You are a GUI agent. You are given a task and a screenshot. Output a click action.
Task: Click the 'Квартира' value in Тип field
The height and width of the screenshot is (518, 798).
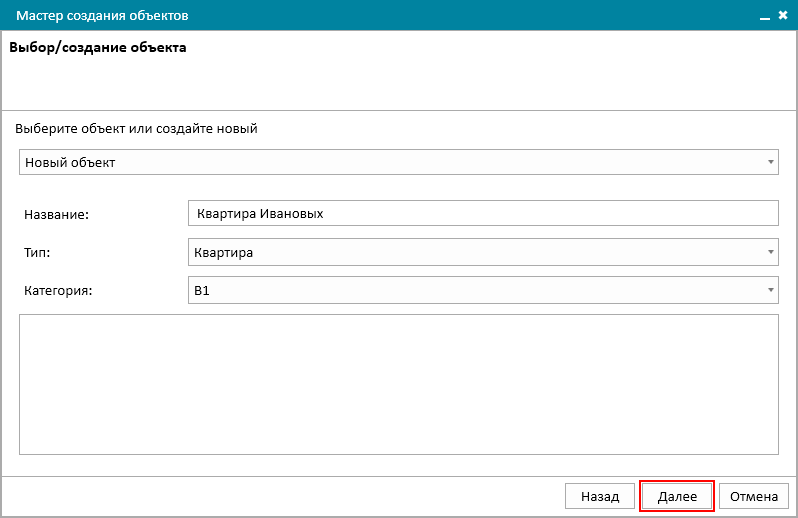point(223,252)
